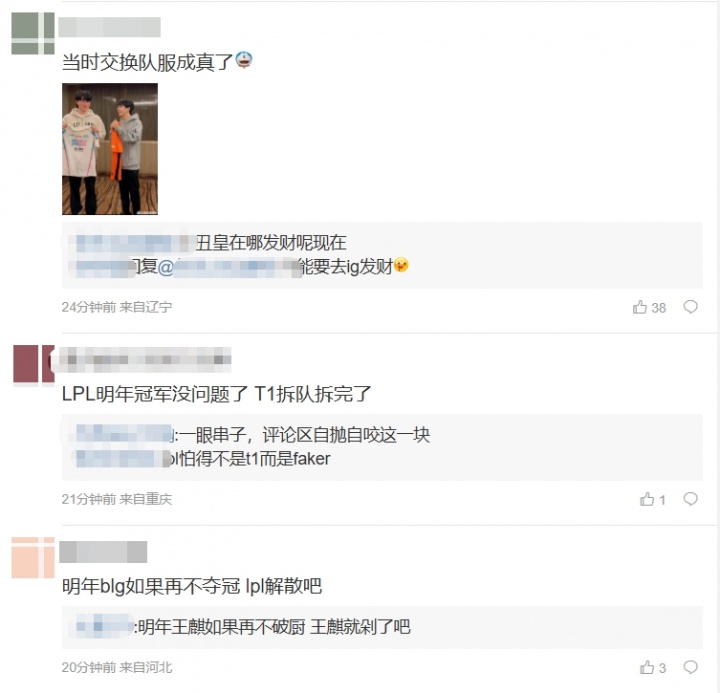Like the 明年blg comment
720x693 pixels.
[652, 667]
